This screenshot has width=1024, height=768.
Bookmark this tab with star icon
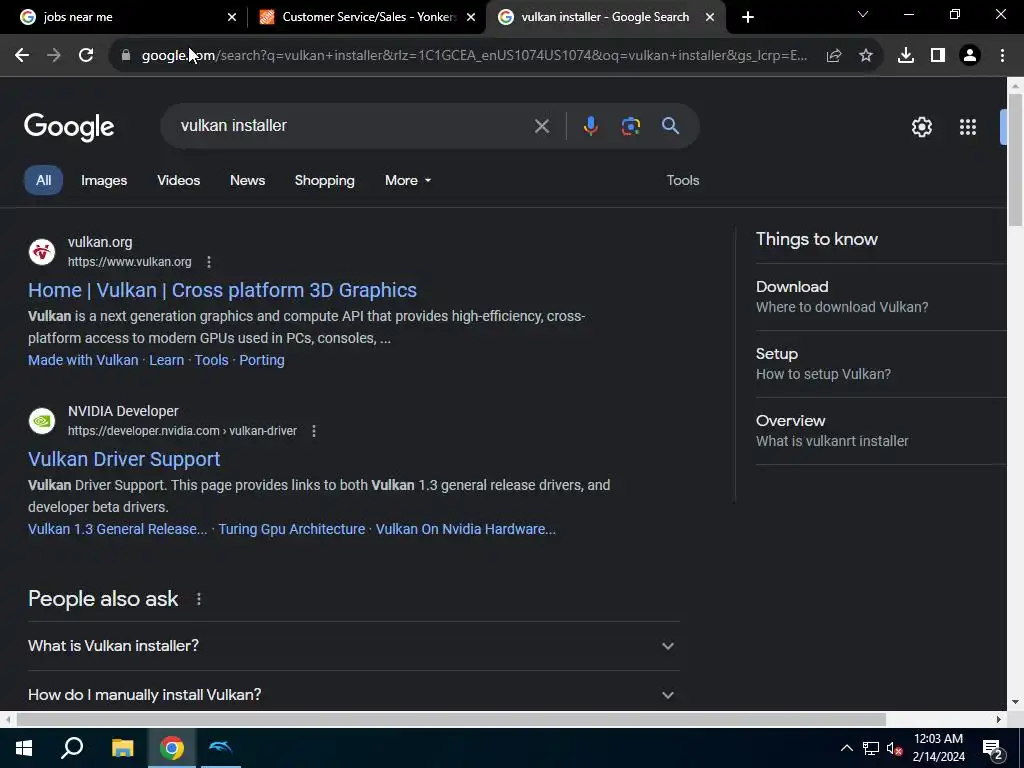(x=866, y=56)
